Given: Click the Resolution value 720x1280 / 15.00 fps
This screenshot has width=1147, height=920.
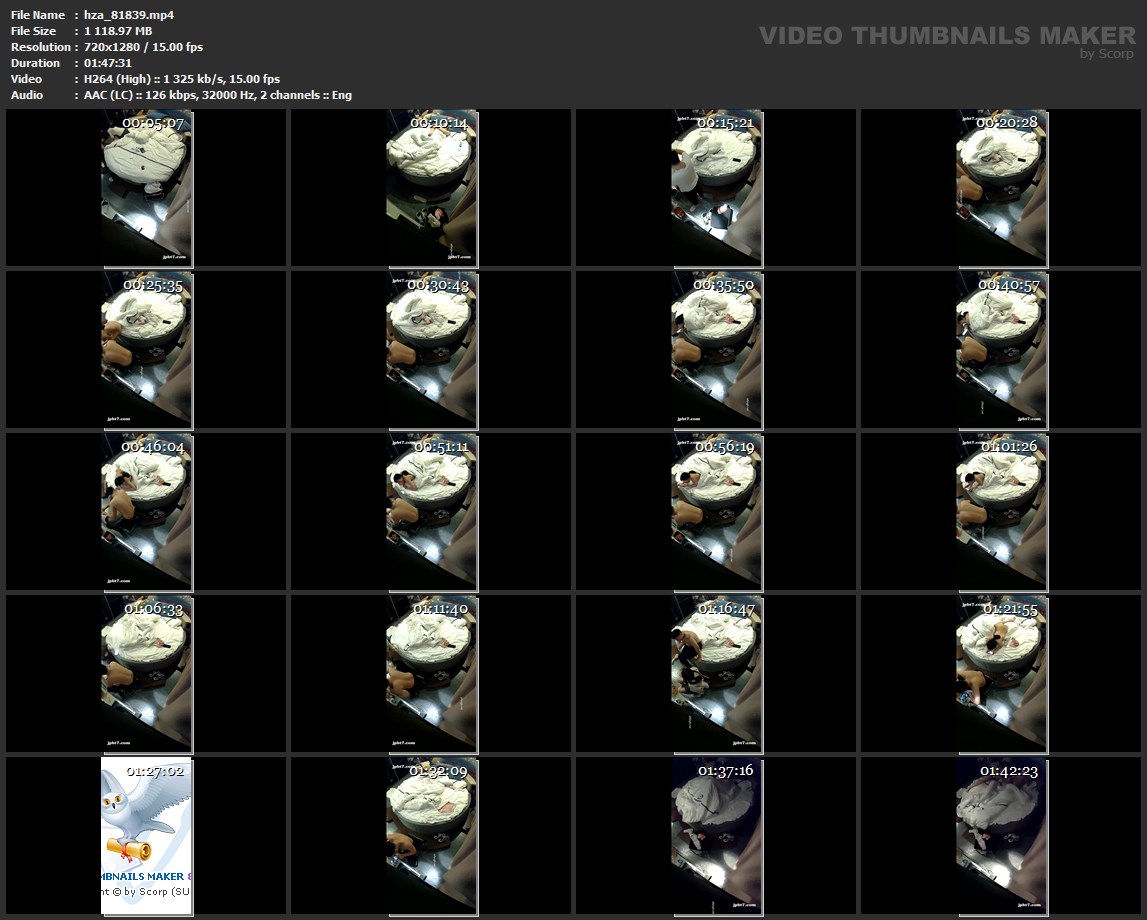Looking at the screenshot, I should 144,47.
